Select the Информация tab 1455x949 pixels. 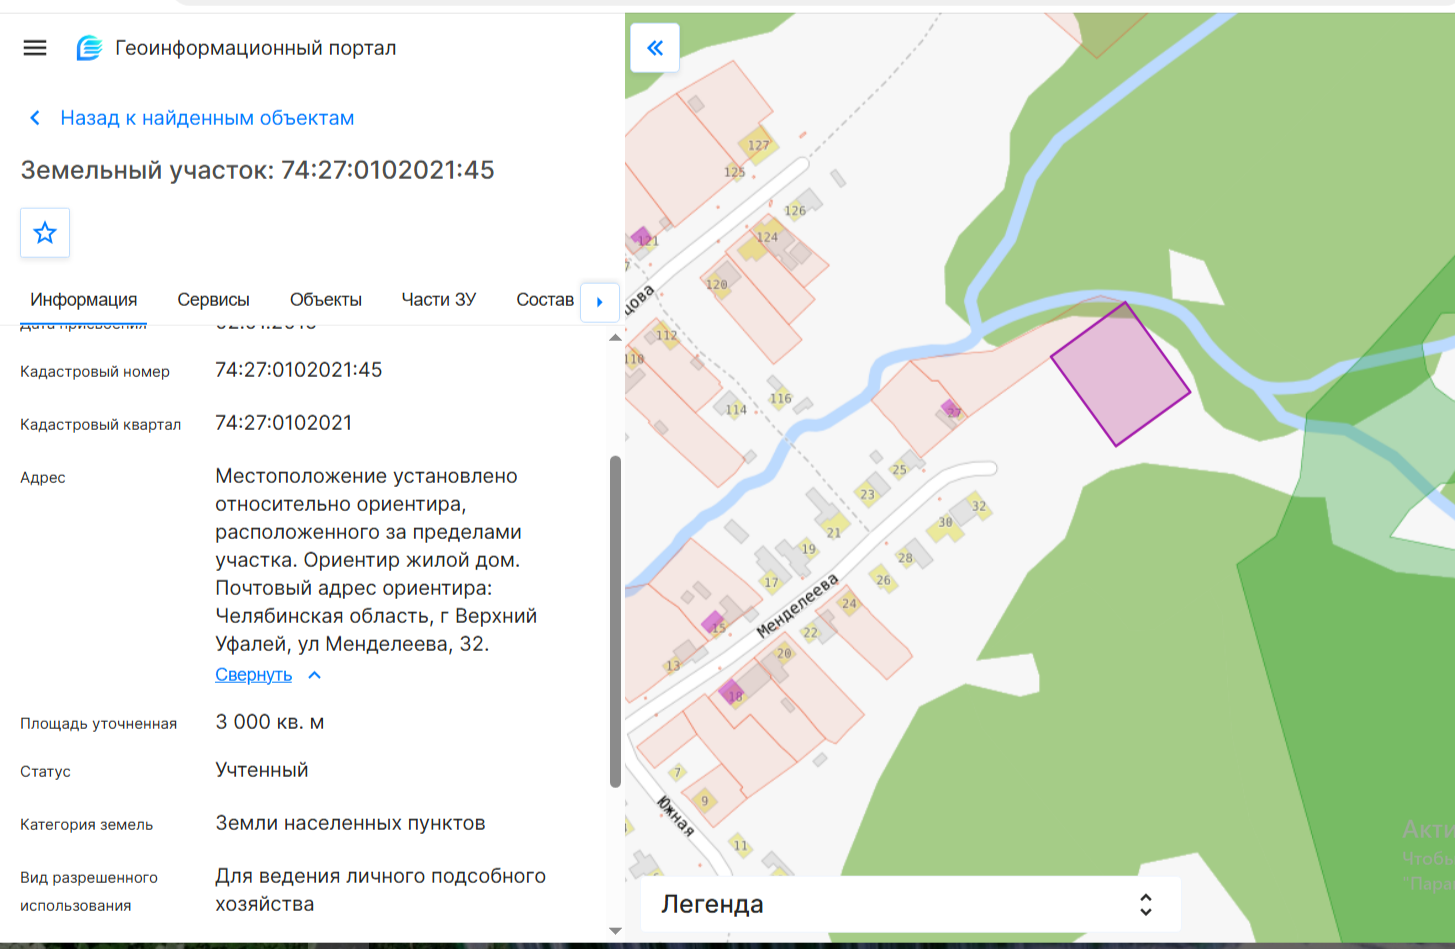84,300
